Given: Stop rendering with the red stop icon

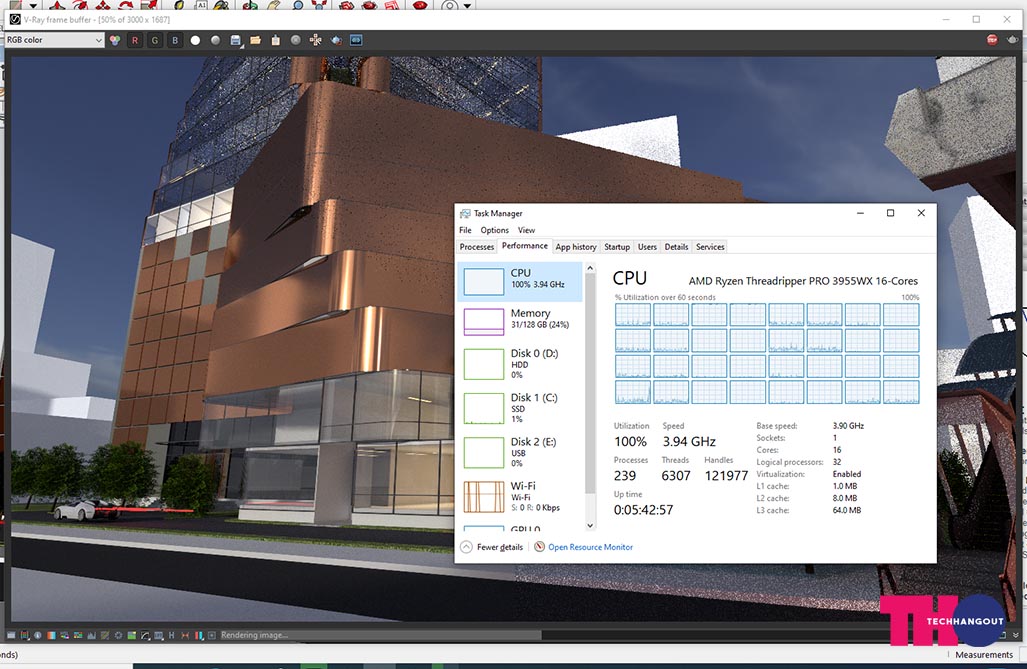Looking at the screenshot, I should [x=992, y=40].
